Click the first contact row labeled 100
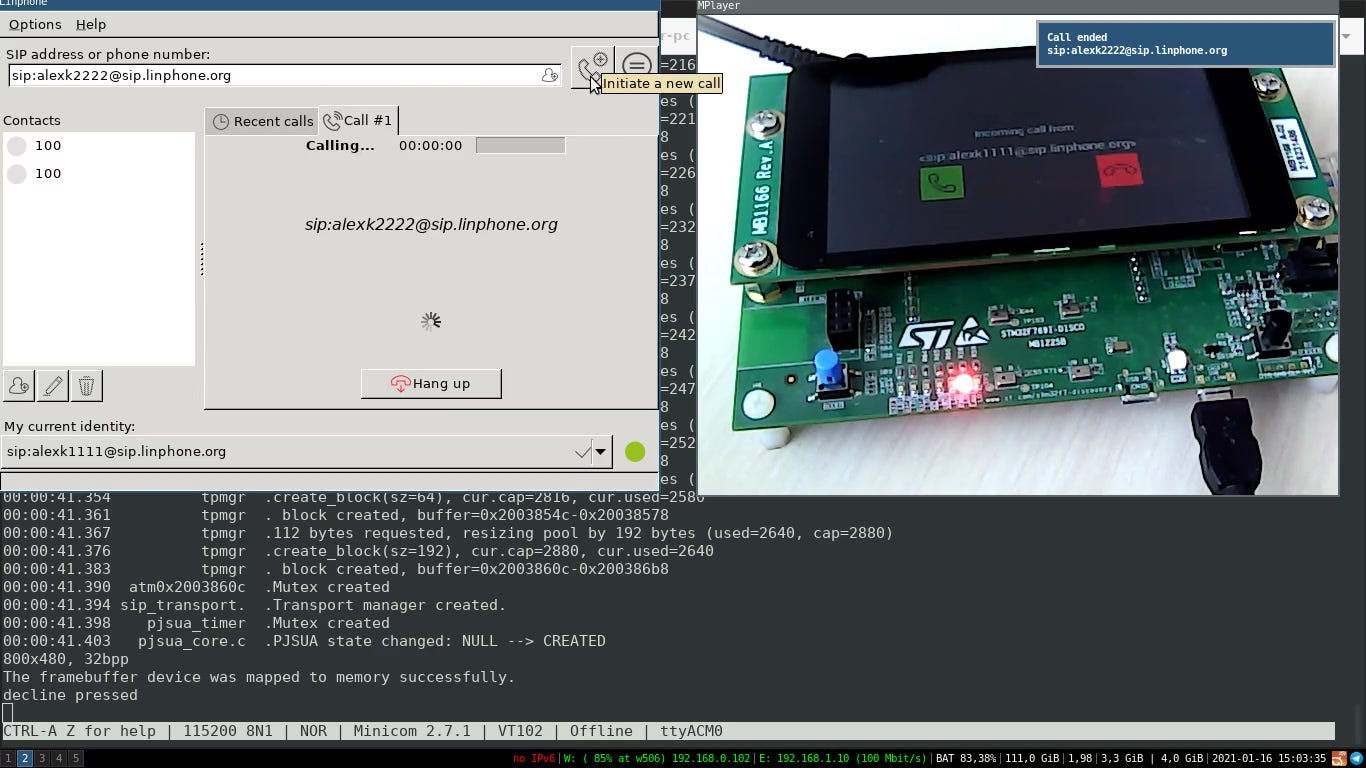 click(x=99, y=146)
